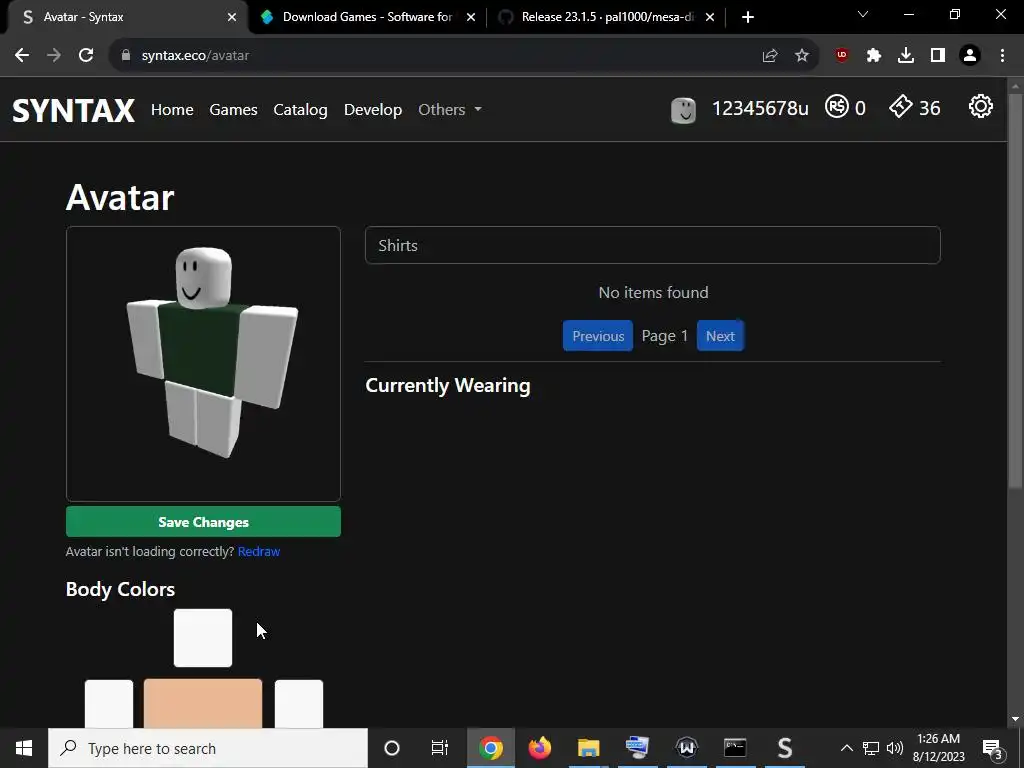Open the Catalog page
1024x768 pixels.
(x=300, y=110)
